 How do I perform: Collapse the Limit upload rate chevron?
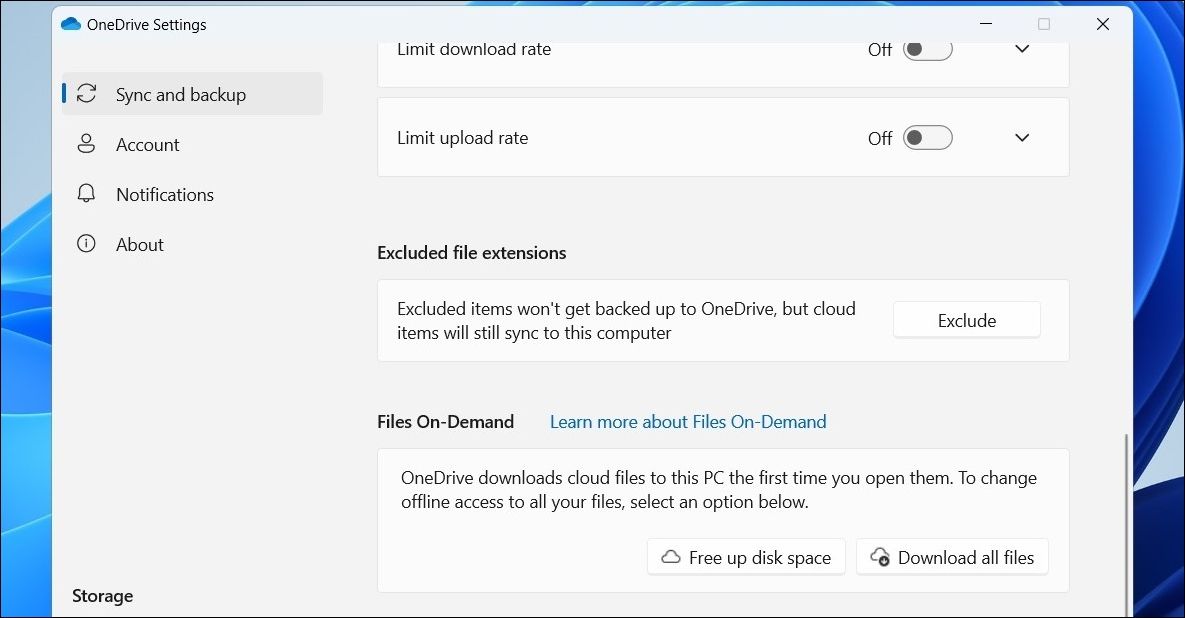[x=1021, y=137]
